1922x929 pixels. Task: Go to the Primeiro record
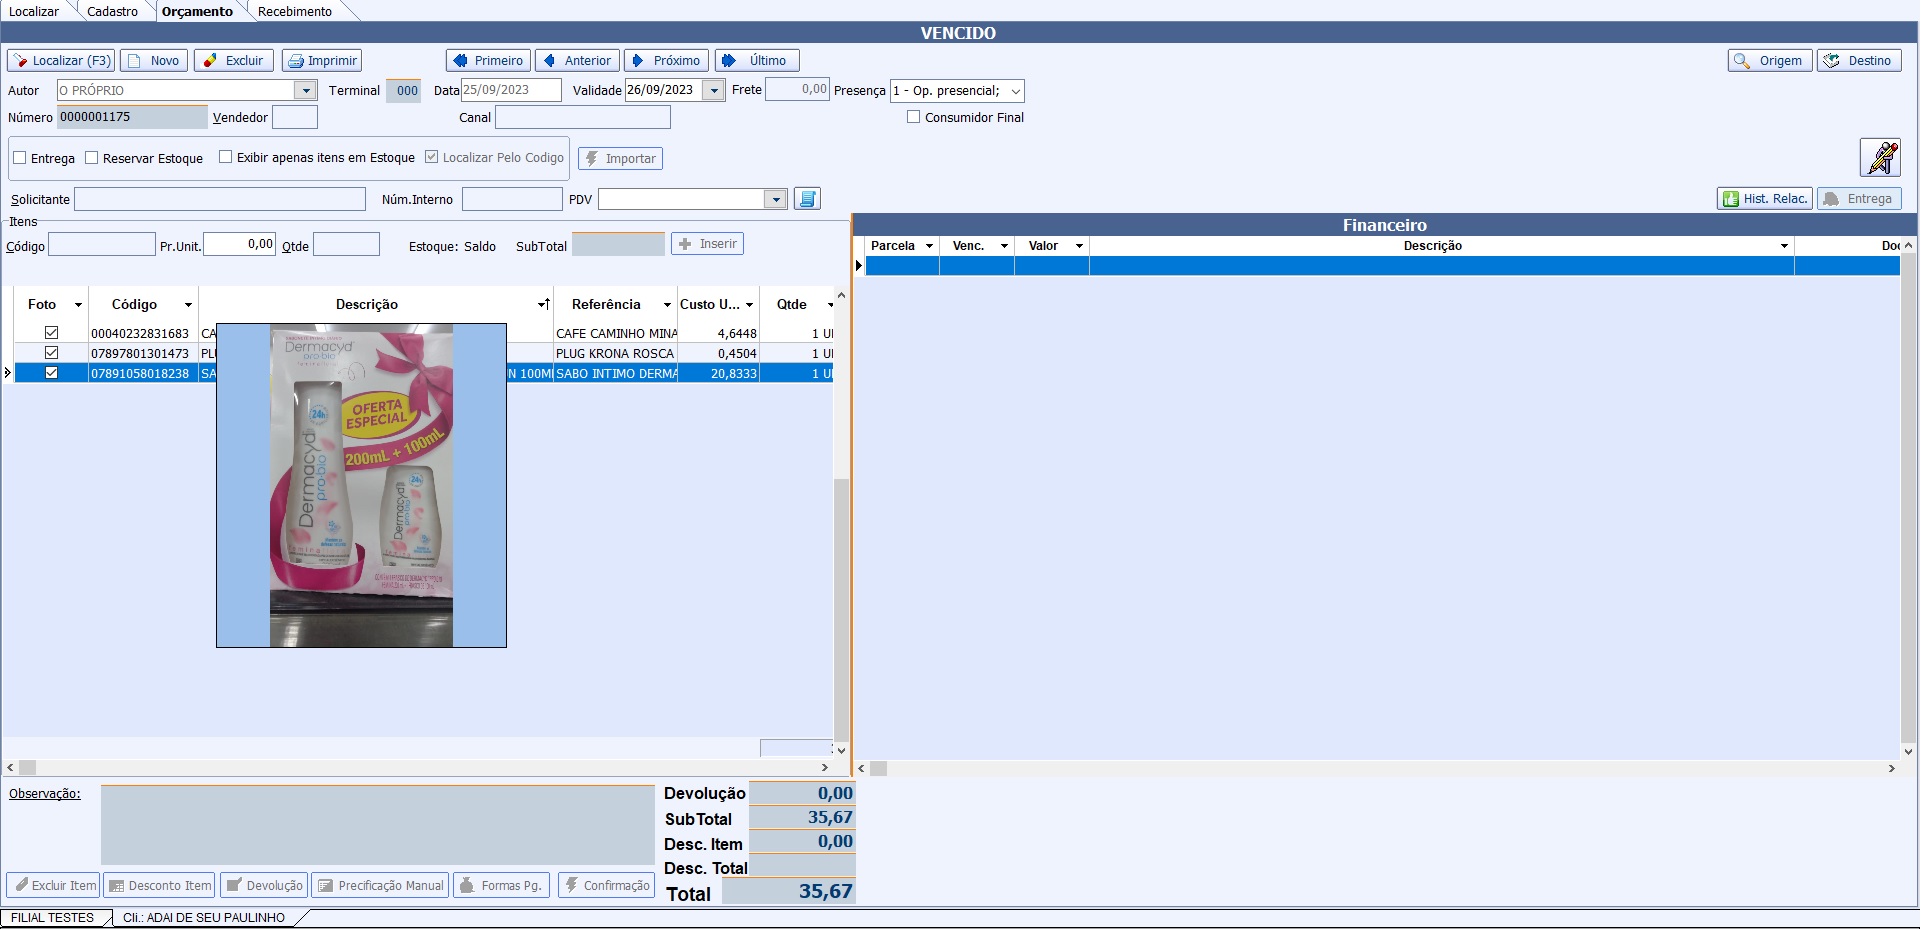pos(488,61)
